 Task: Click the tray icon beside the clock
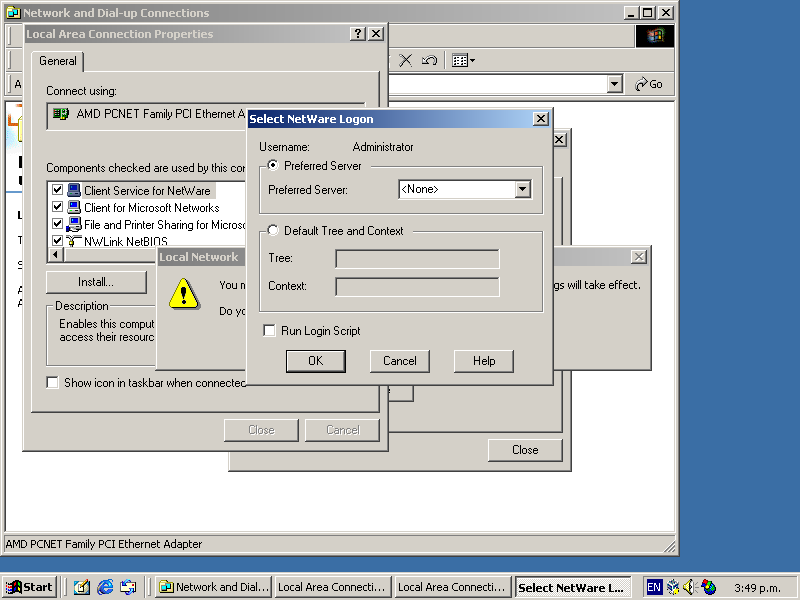[709, 587]
